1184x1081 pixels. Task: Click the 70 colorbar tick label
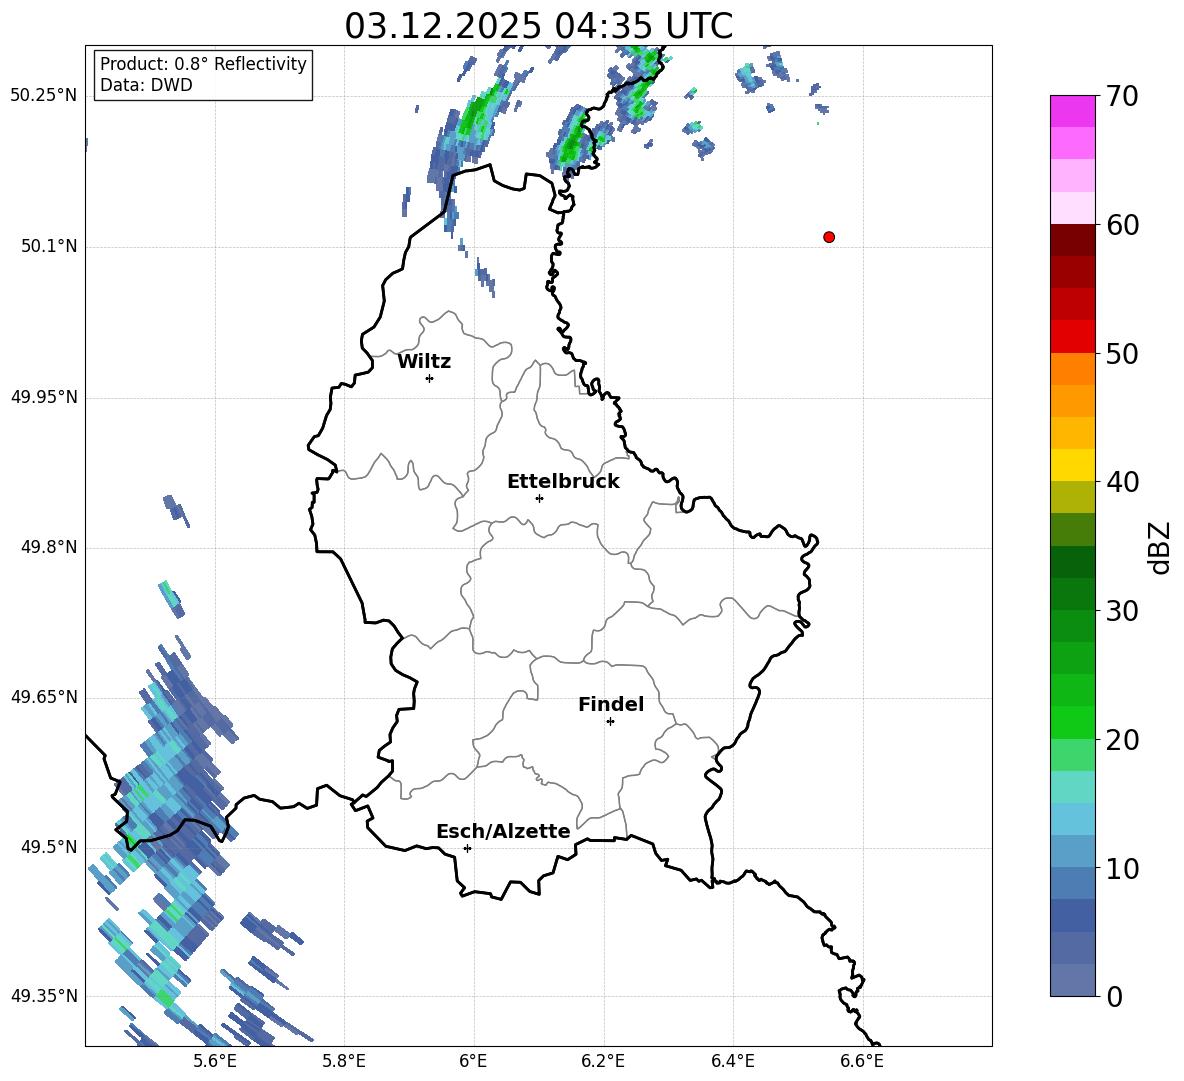[x=1122, y=97]
